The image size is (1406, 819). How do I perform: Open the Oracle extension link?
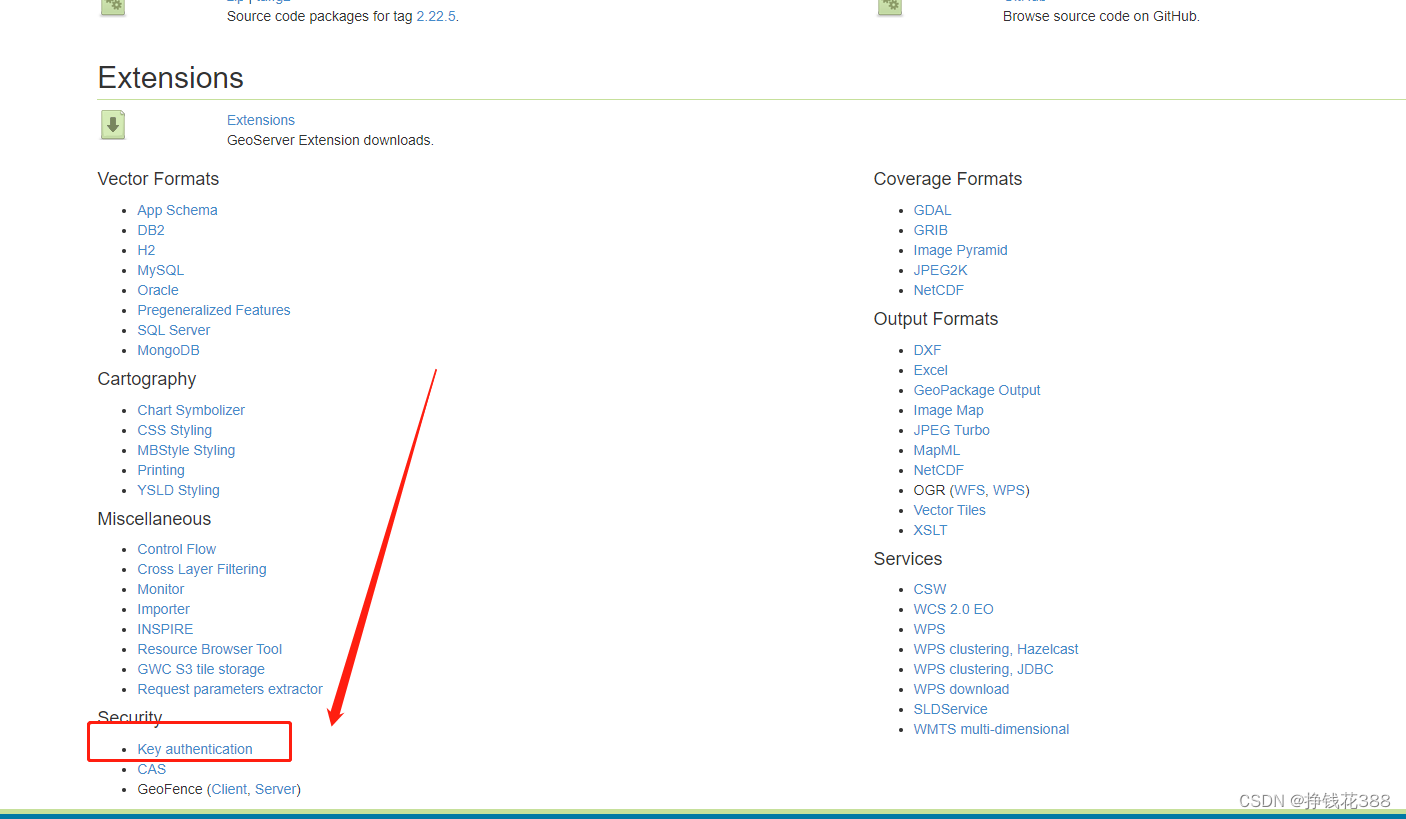tap(158, 290)
